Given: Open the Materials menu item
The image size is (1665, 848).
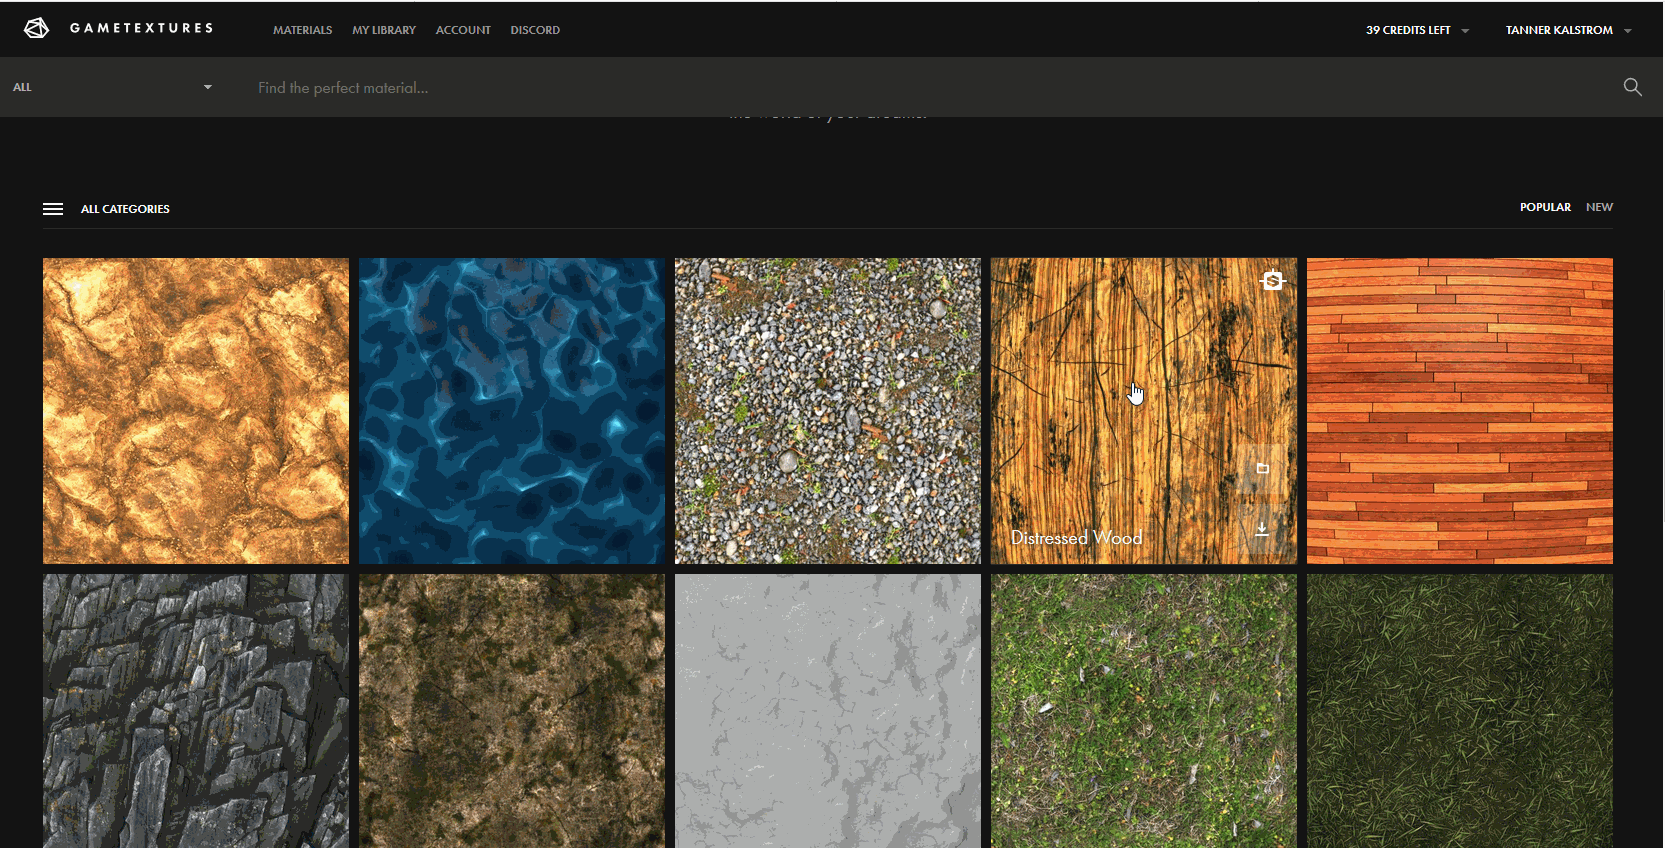Looking at the screenshot, I should coord(302,30).
